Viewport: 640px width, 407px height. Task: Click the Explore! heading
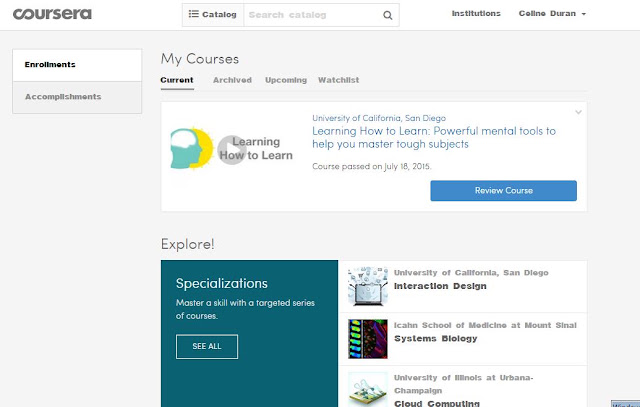click(187, 245)
